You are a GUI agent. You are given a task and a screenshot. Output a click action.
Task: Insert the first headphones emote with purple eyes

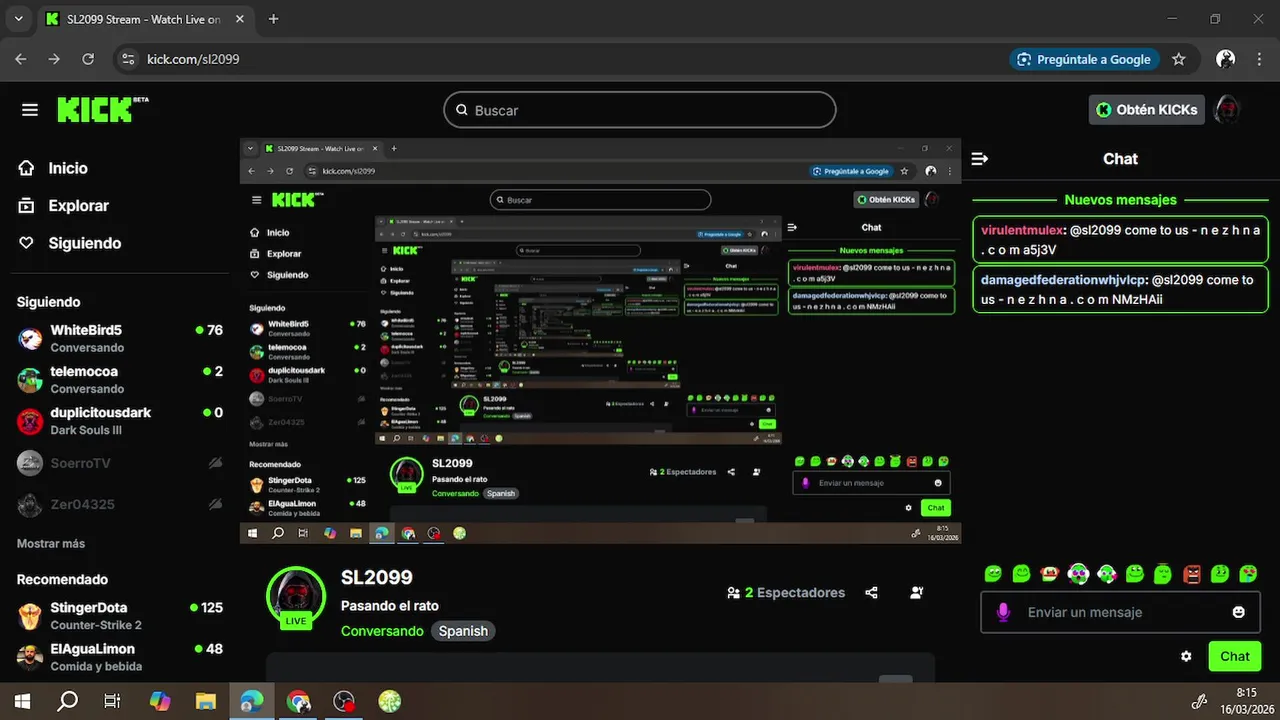point(1078,574)
